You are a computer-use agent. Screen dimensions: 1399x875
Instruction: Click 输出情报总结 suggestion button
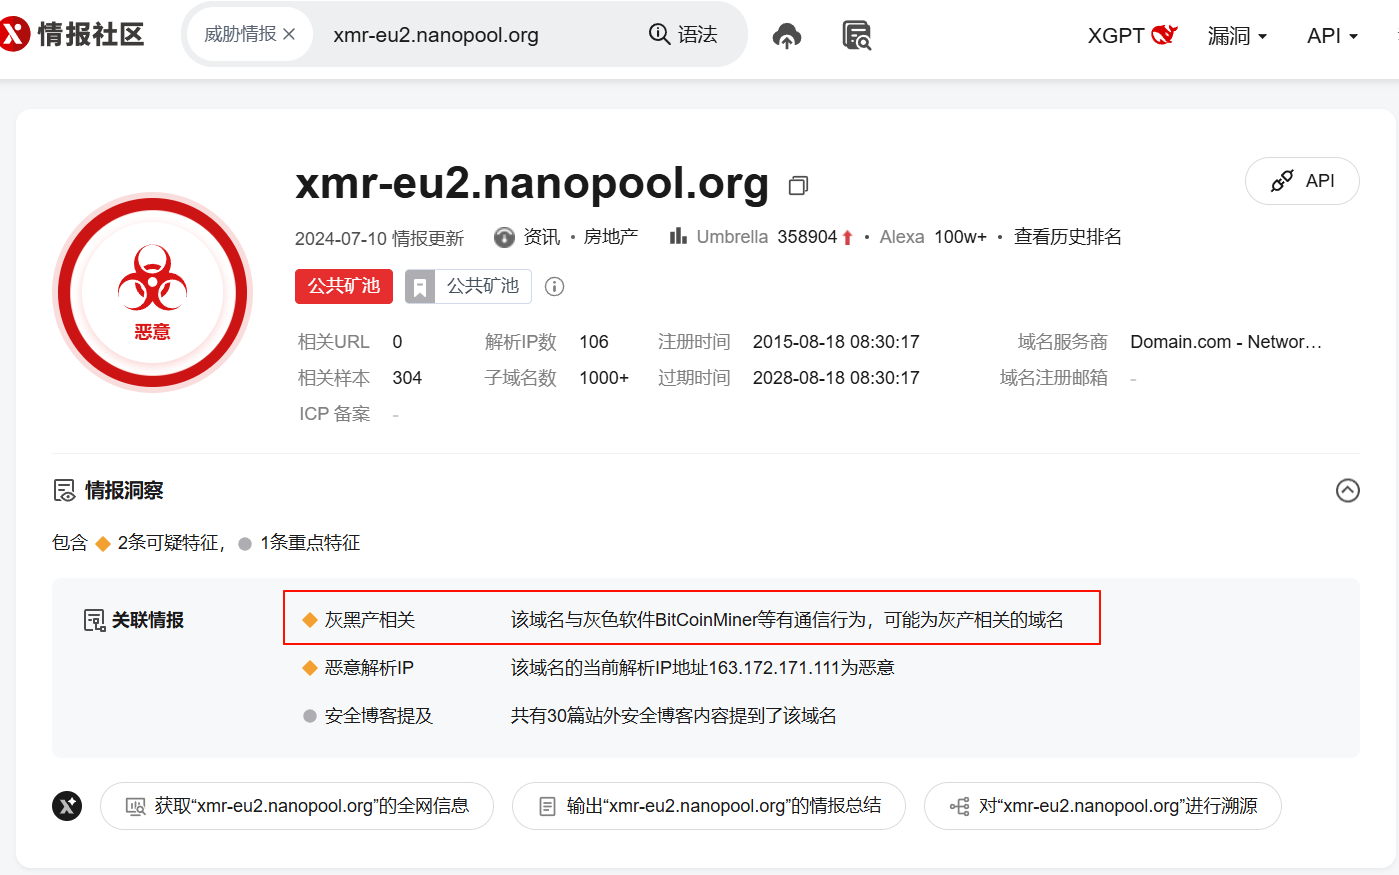tap(709, 806)
